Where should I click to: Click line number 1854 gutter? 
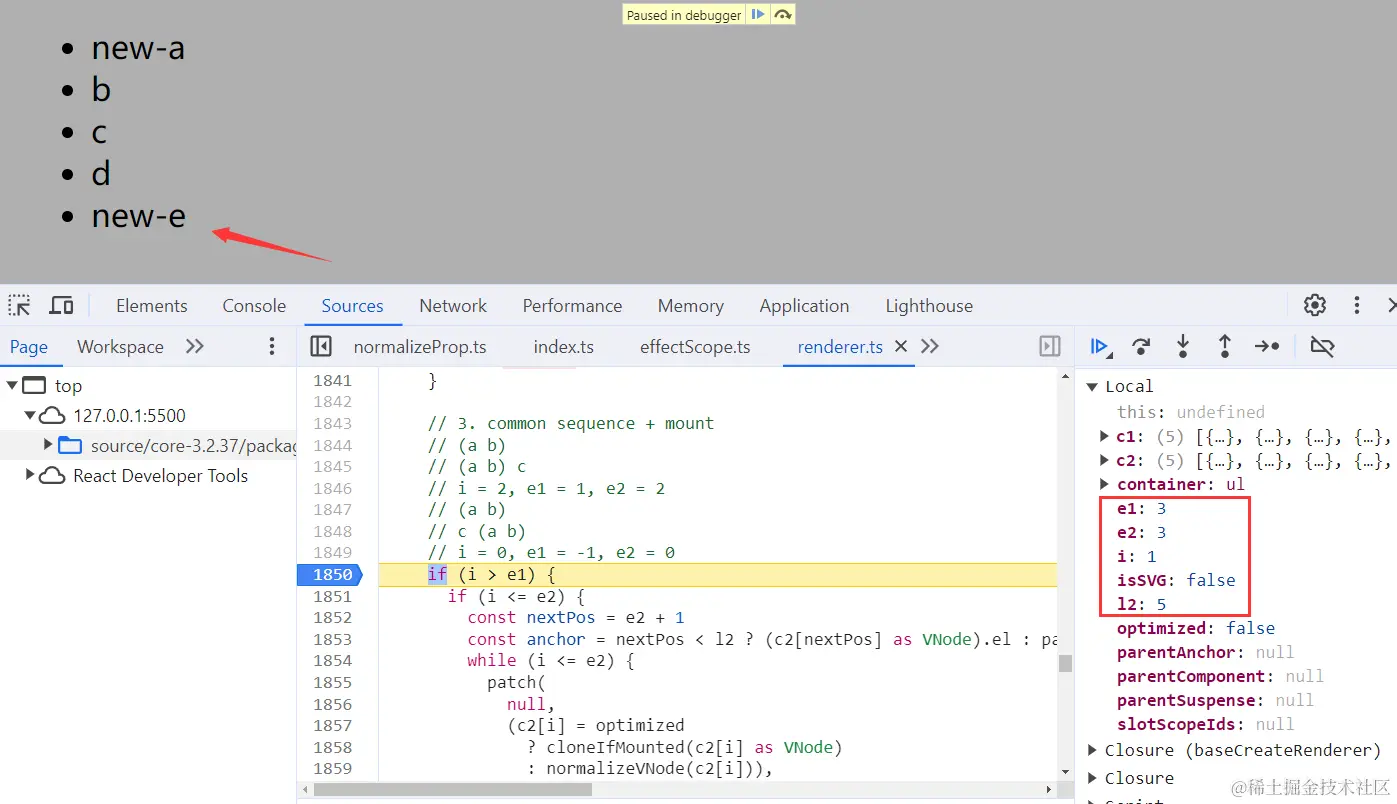(x=332, y=660)
